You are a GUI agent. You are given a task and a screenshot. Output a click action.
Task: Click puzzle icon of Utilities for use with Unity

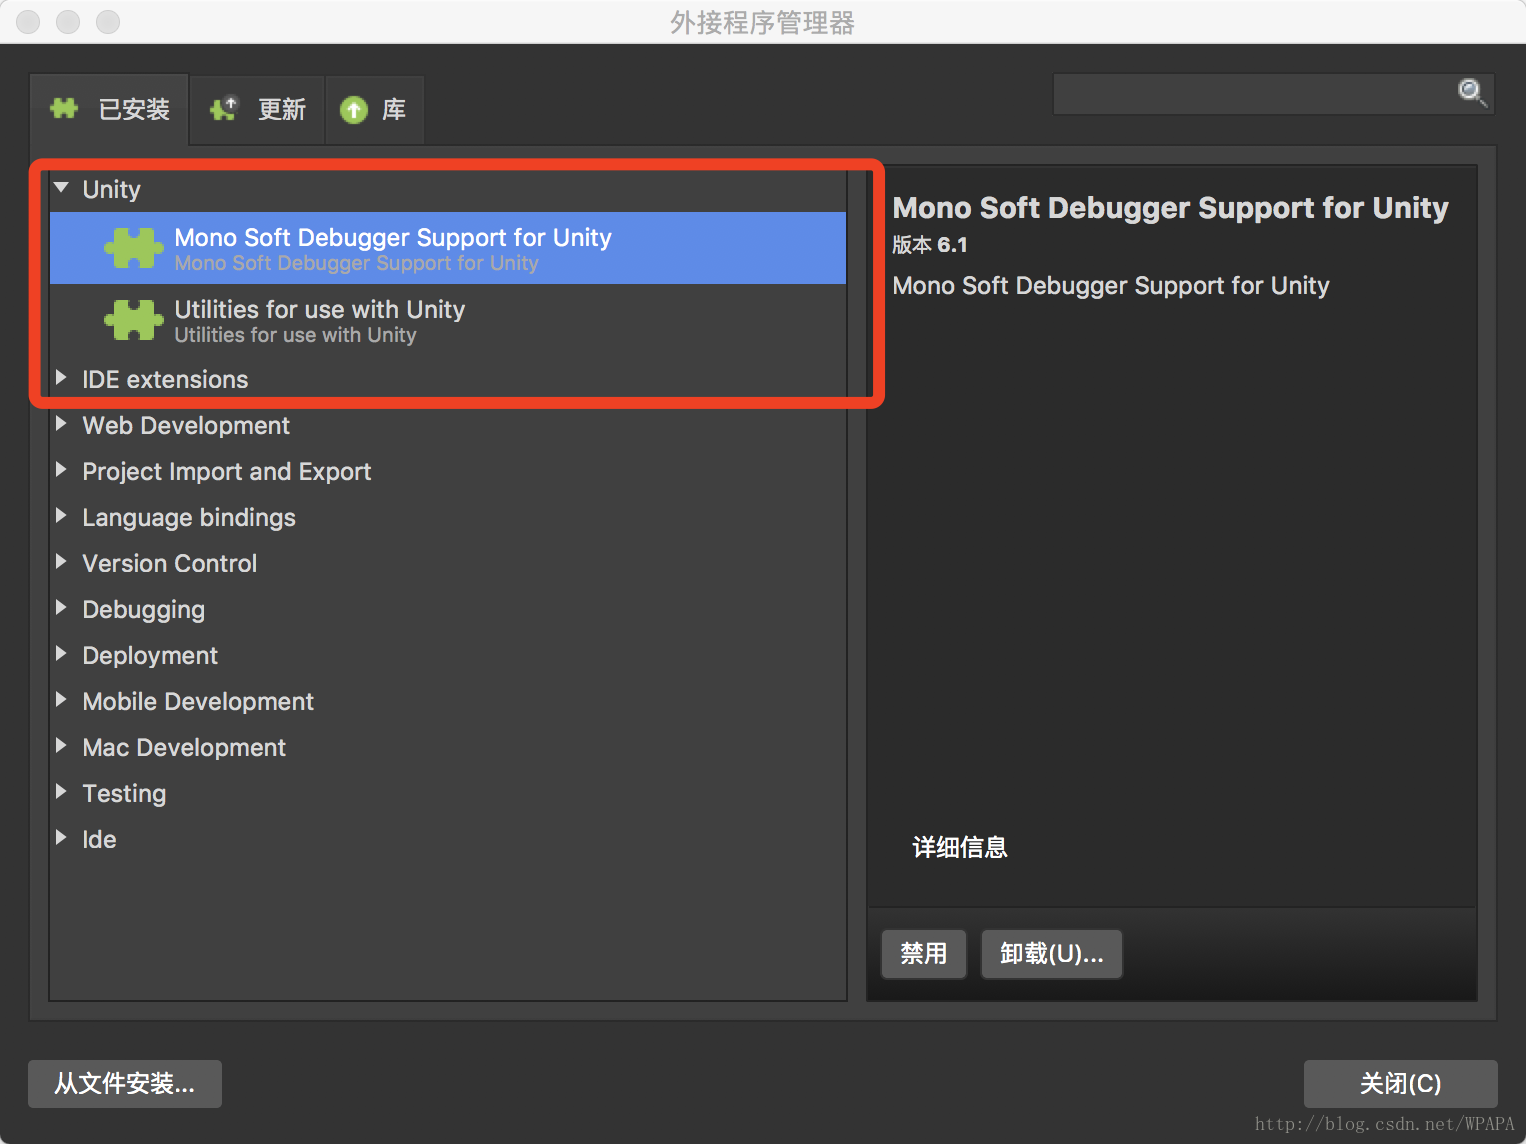coord(134,320)
